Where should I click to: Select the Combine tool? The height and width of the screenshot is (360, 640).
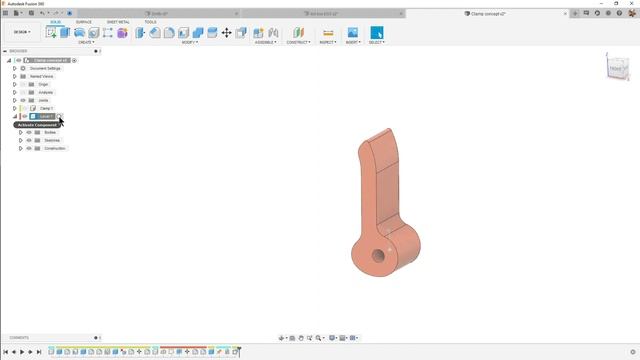click(198, 33)
